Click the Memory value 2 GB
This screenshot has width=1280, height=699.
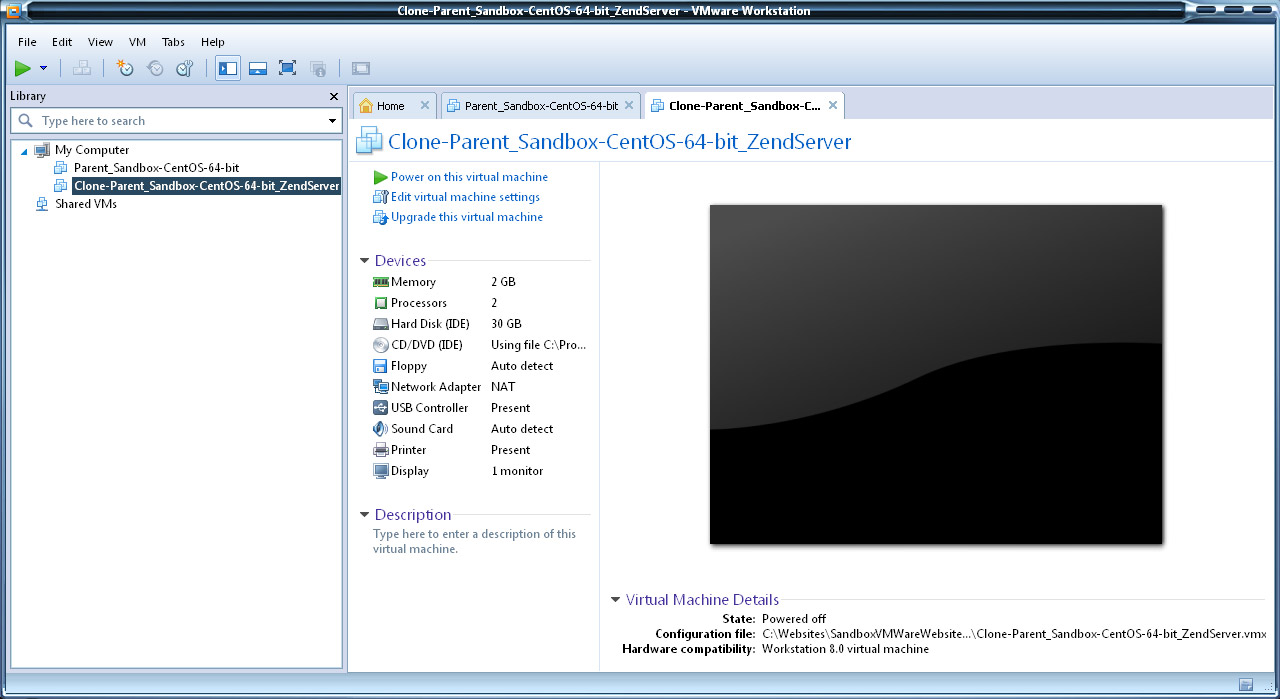coord(503,282)
